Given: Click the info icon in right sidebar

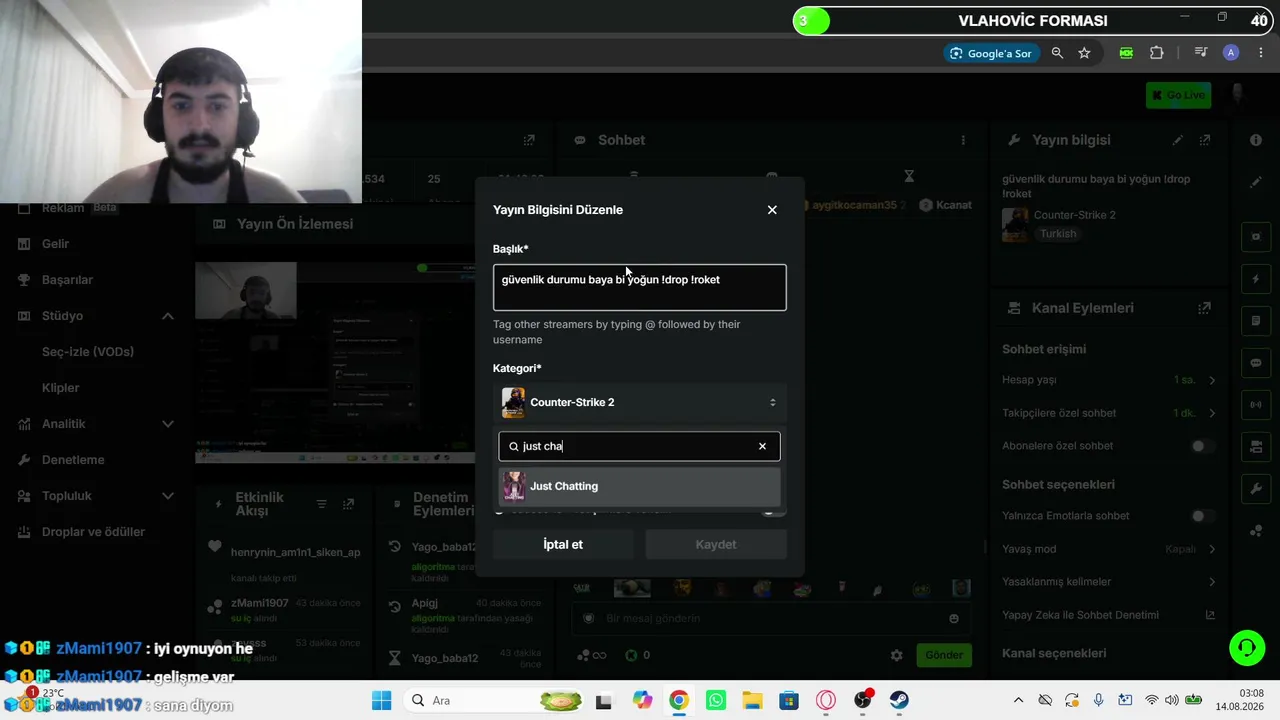Looking at the screenshot, I should 1256,140.
